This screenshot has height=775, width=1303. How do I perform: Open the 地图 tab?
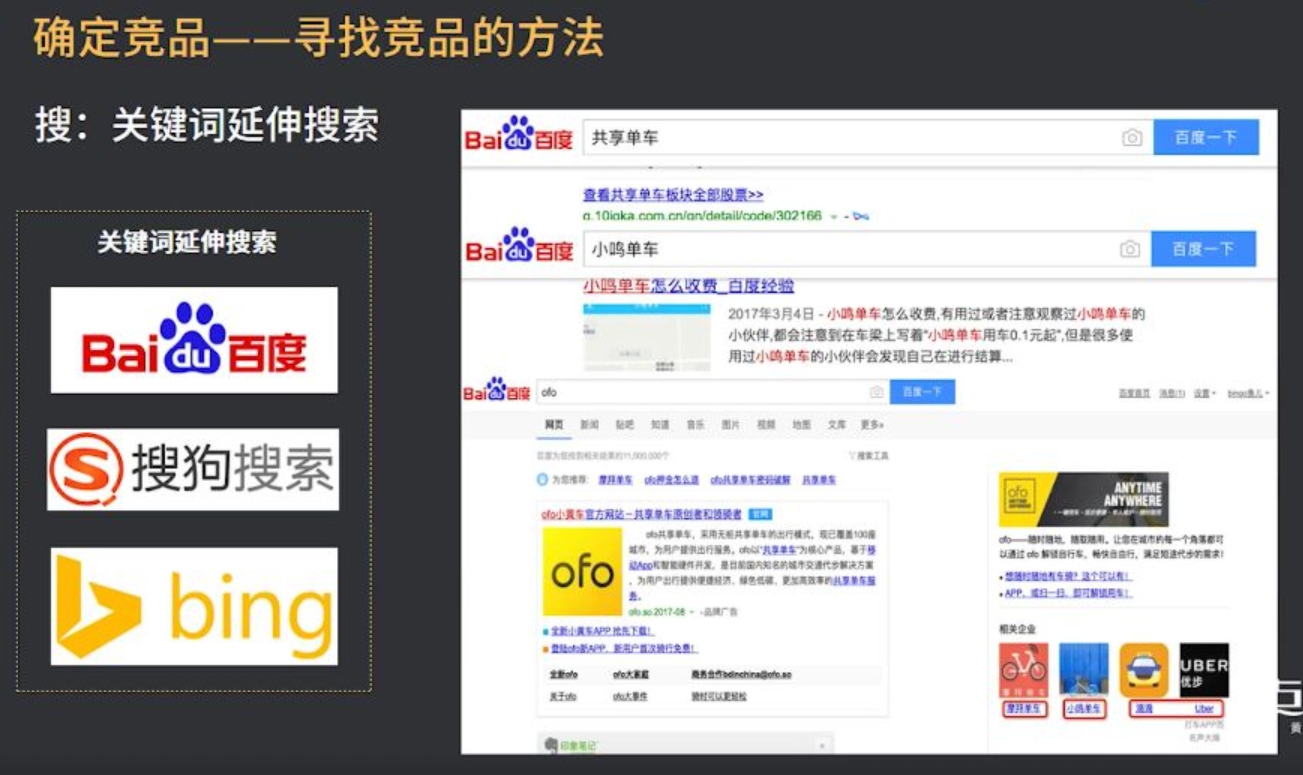(802, 425)
